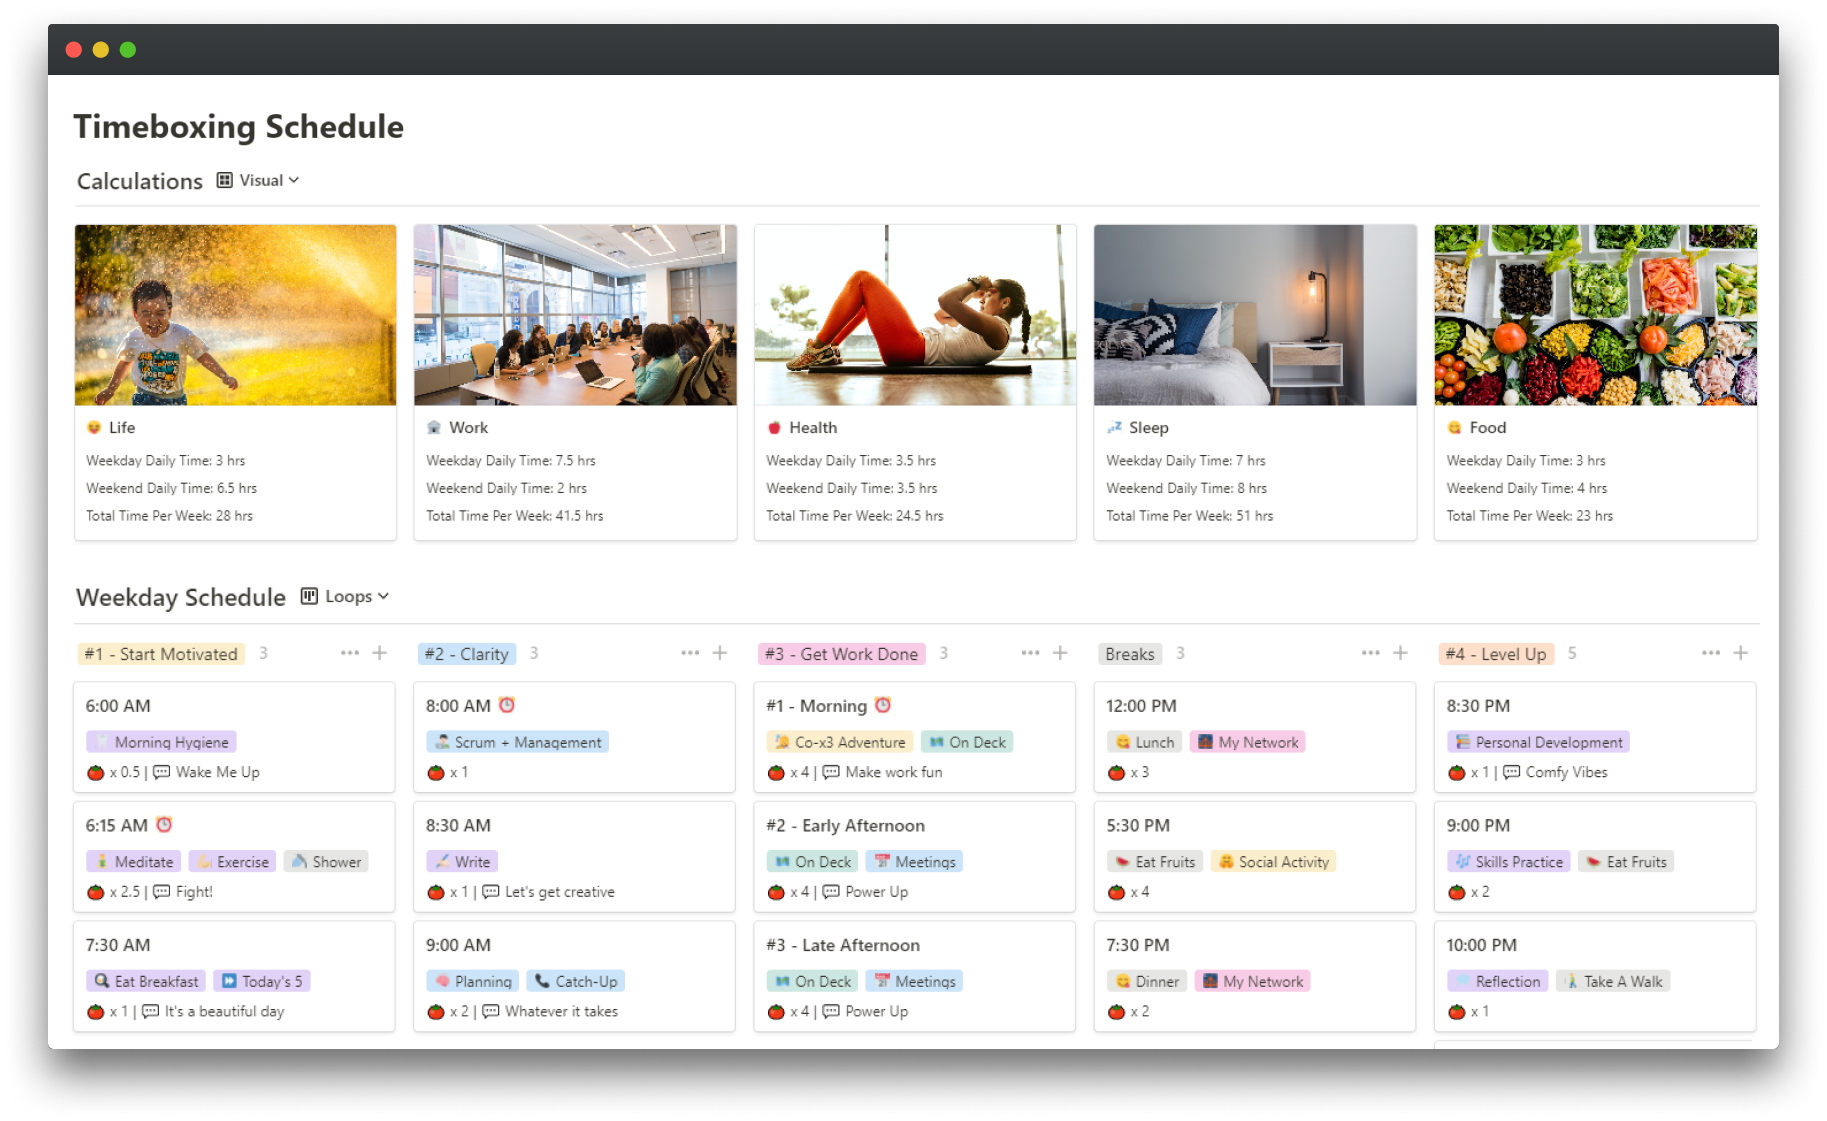Click On Deck tag in #1 - Morning card
The height and width of the screenshot is (1121, 1827).
coord(967,742)
